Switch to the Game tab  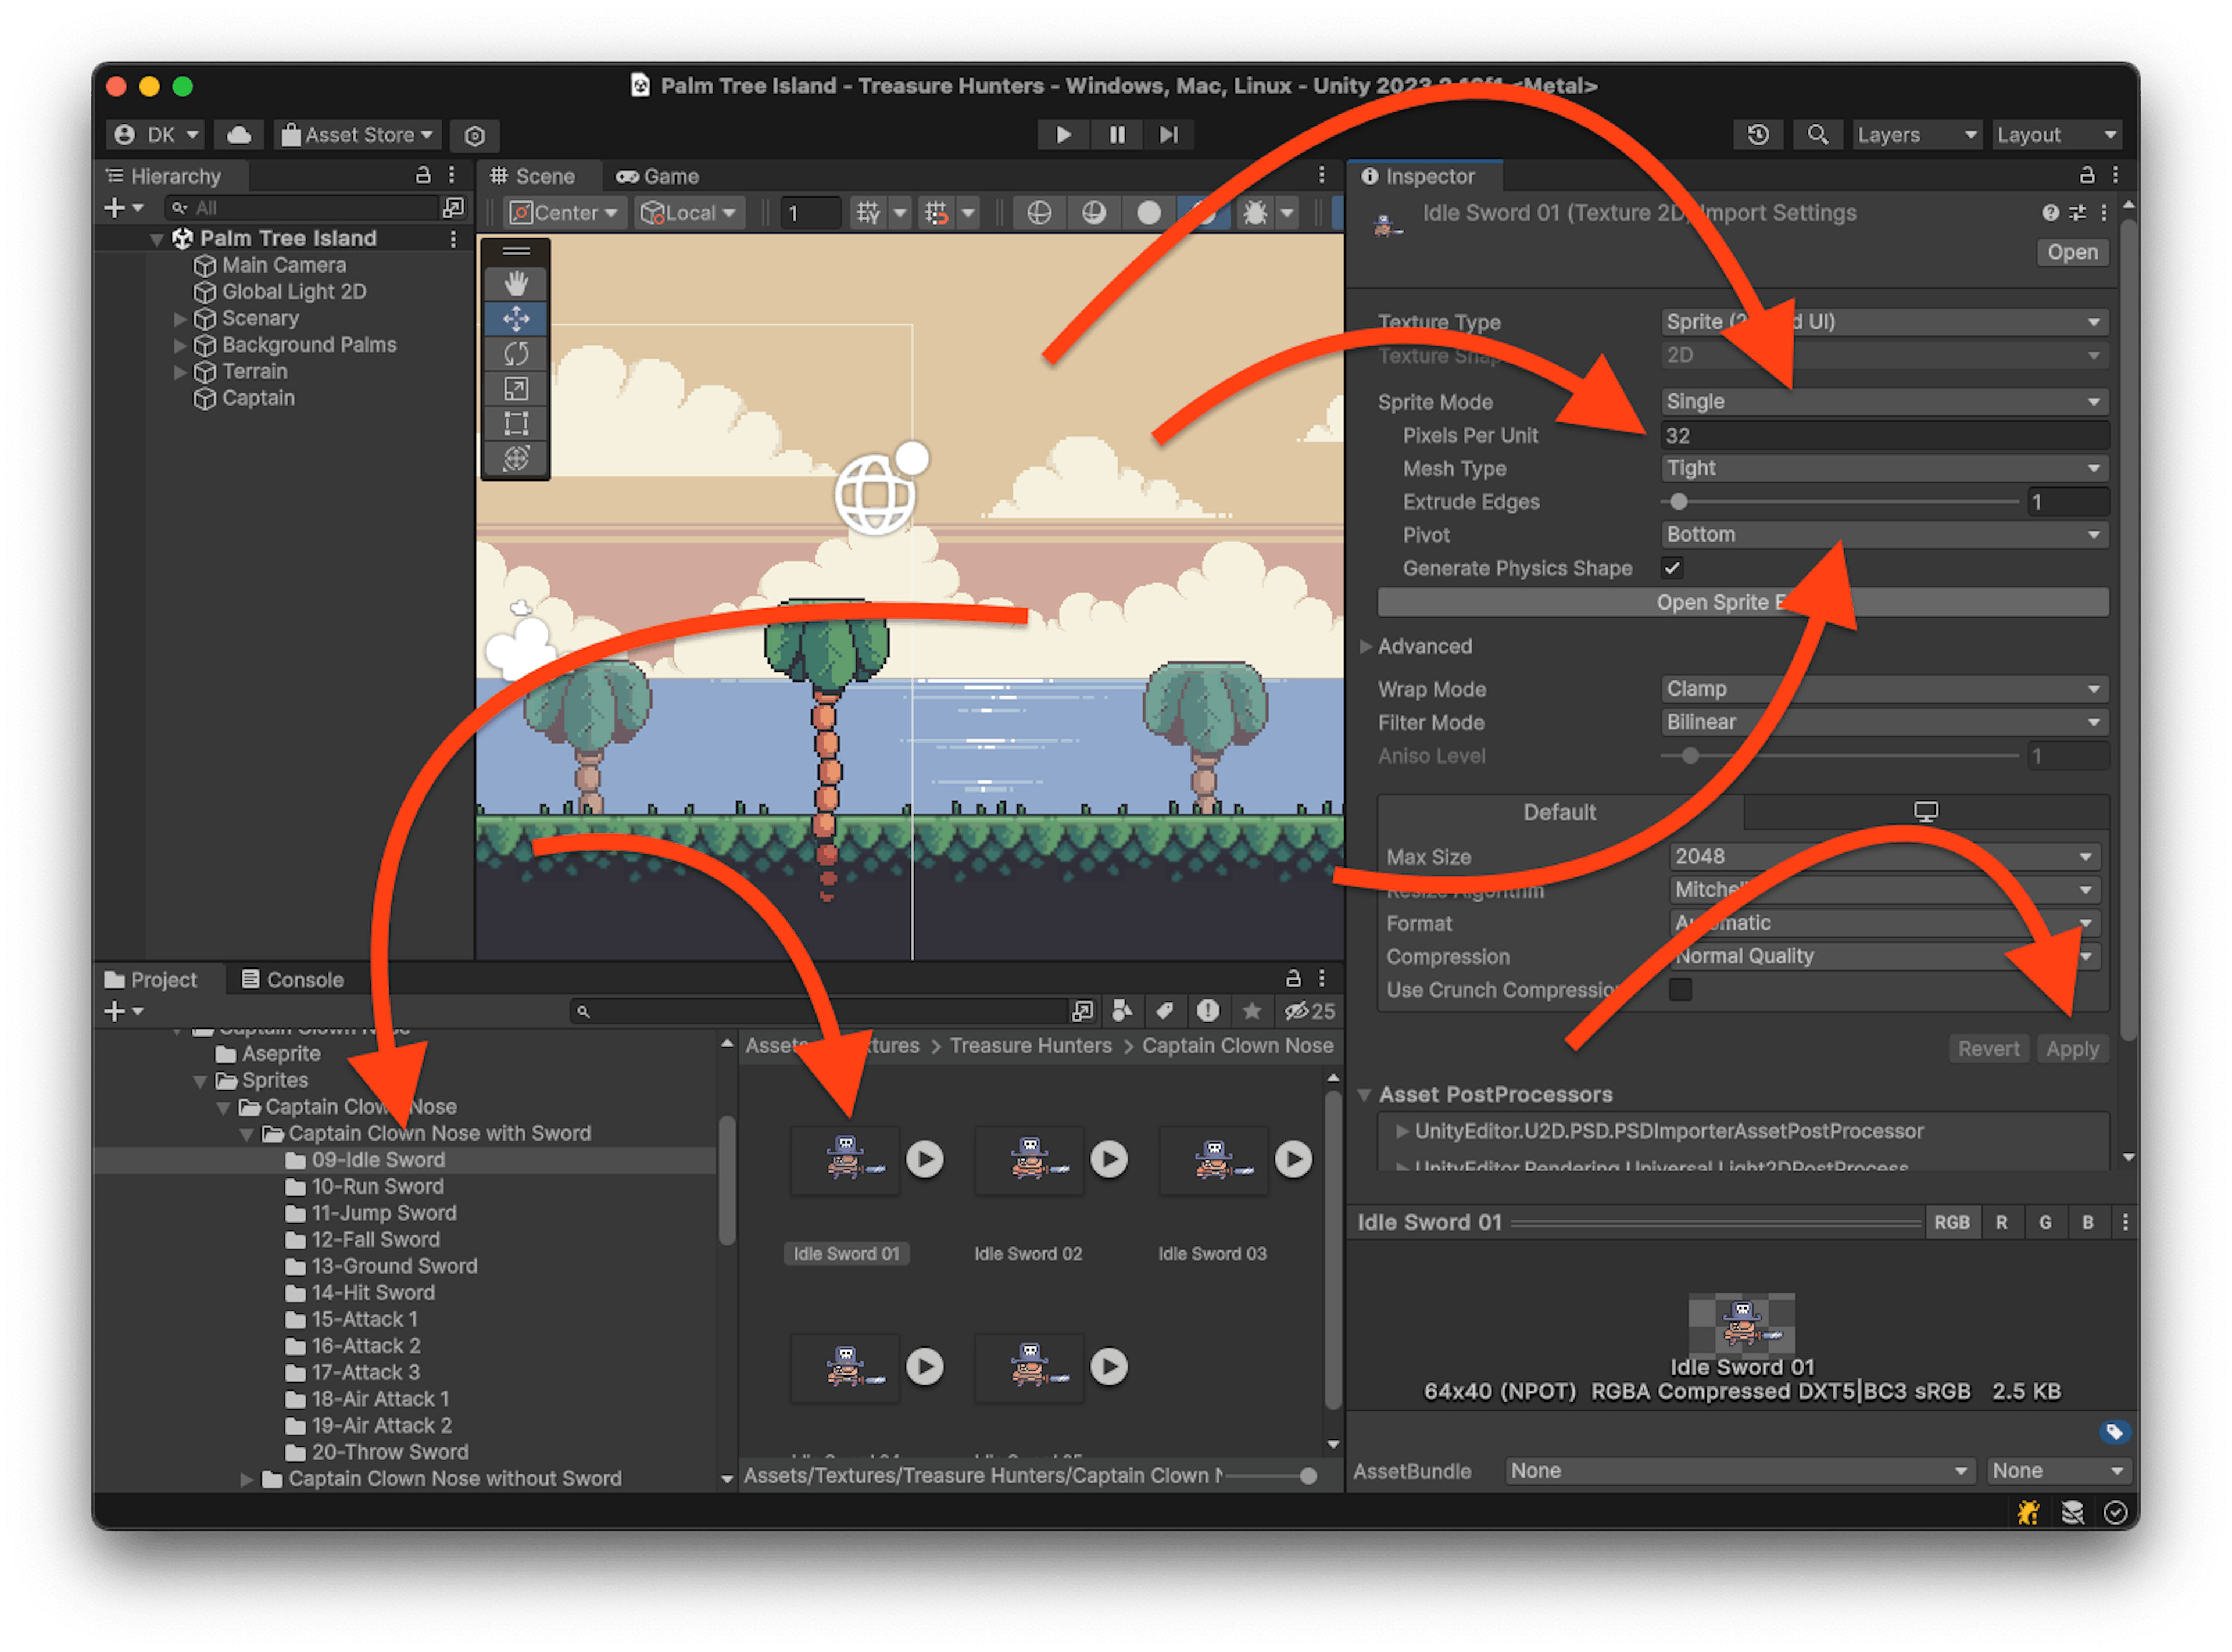click(x=657, y=176)
